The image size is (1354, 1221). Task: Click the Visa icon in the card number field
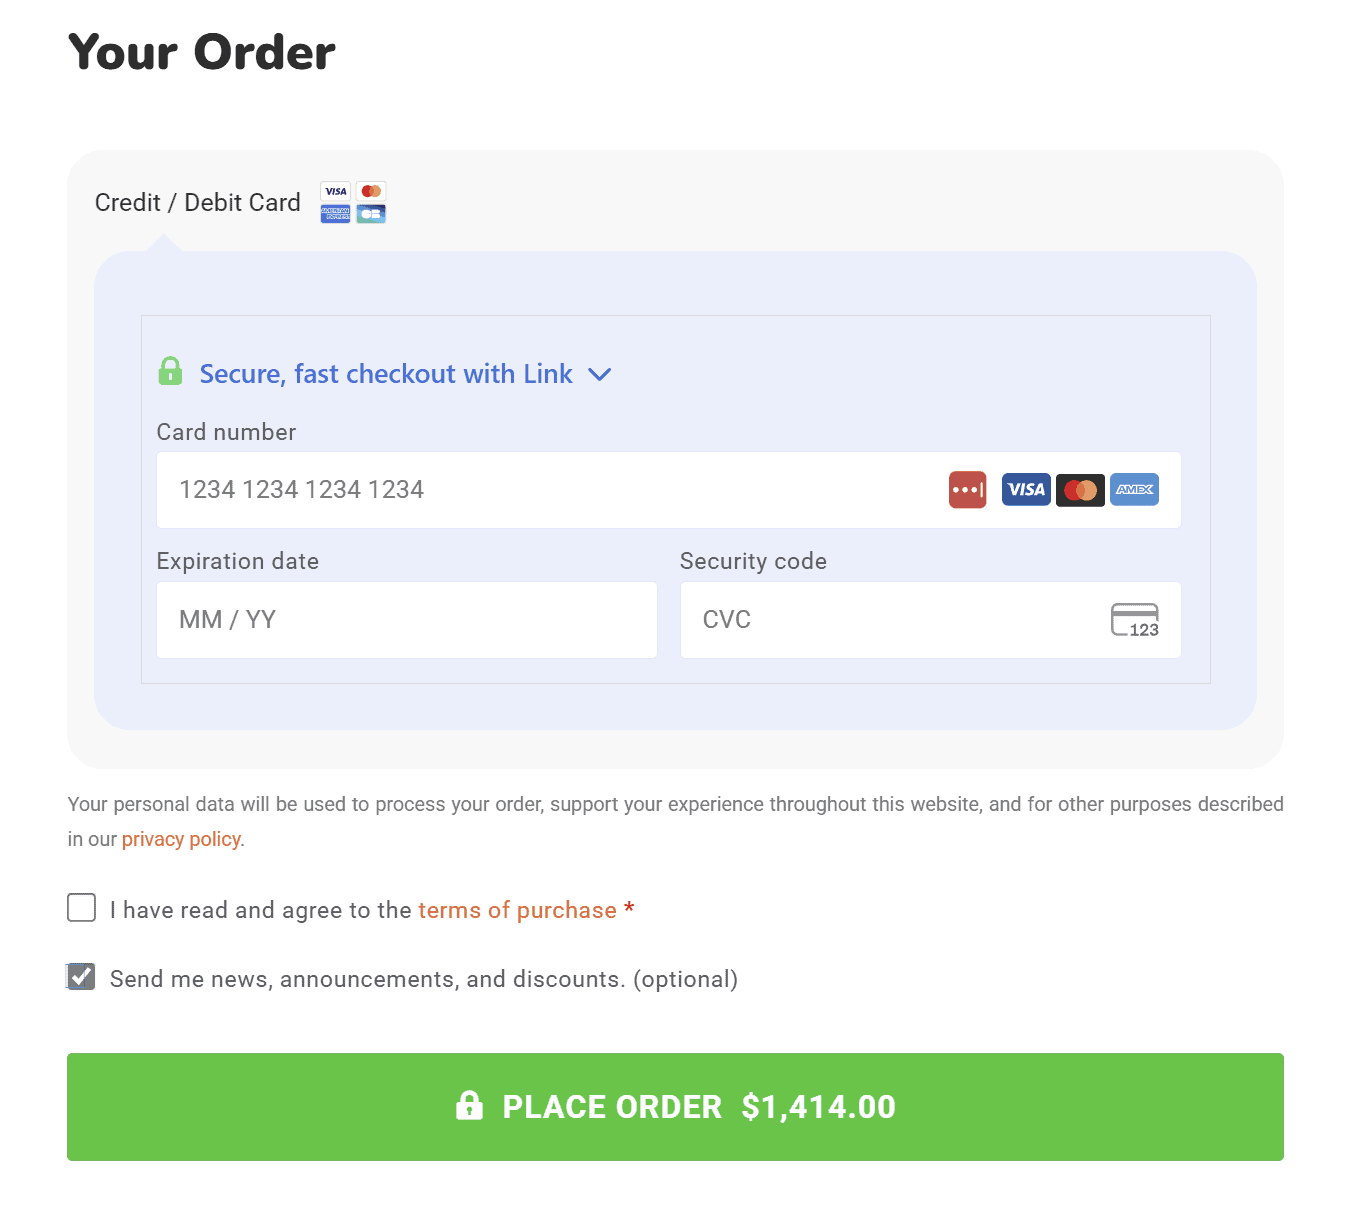[1026, 490]
